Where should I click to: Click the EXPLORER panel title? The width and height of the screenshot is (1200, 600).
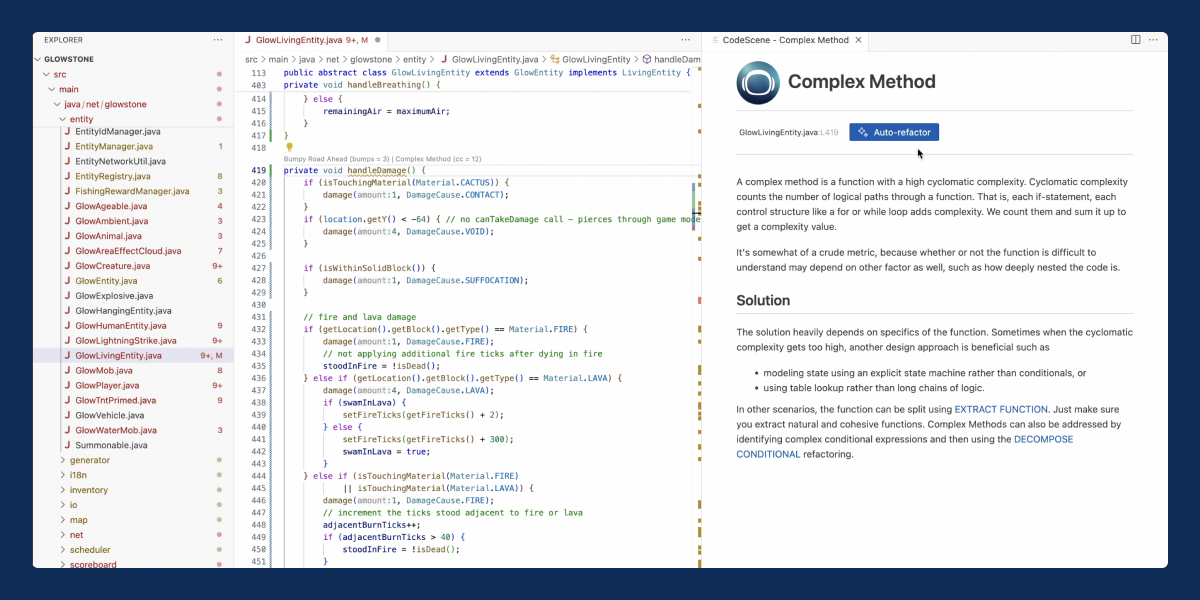click(63, 40)
